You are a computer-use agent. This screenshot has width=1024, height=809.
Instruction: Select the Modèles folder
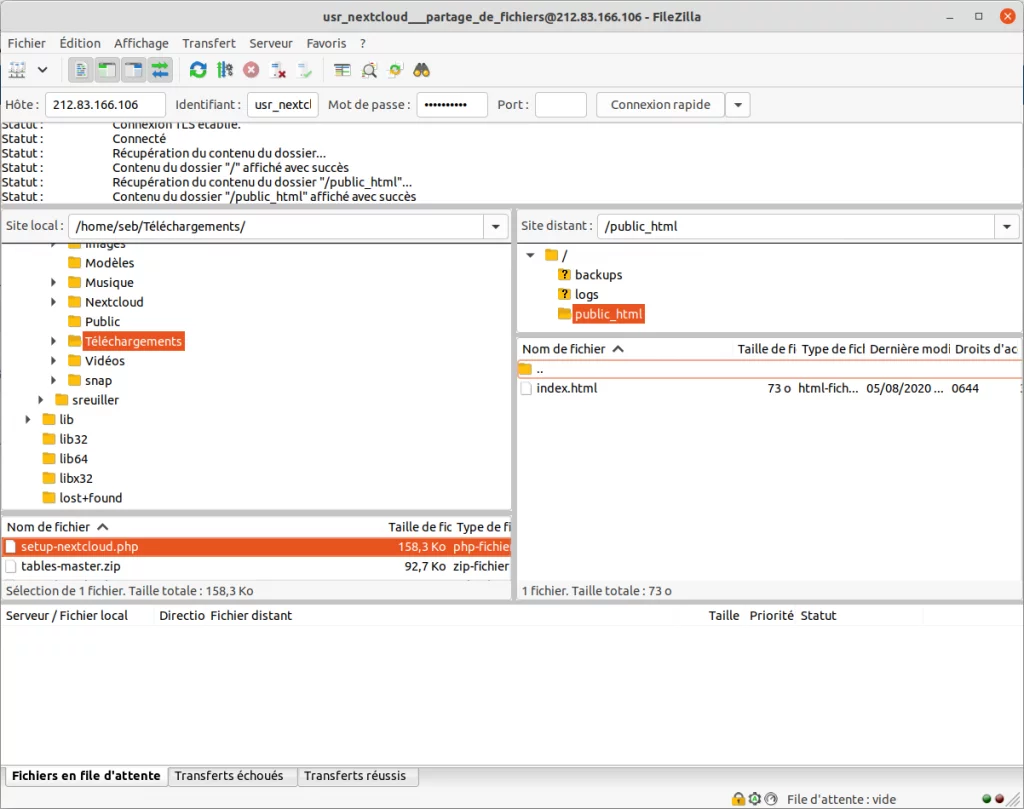click(x=109, y=262)
